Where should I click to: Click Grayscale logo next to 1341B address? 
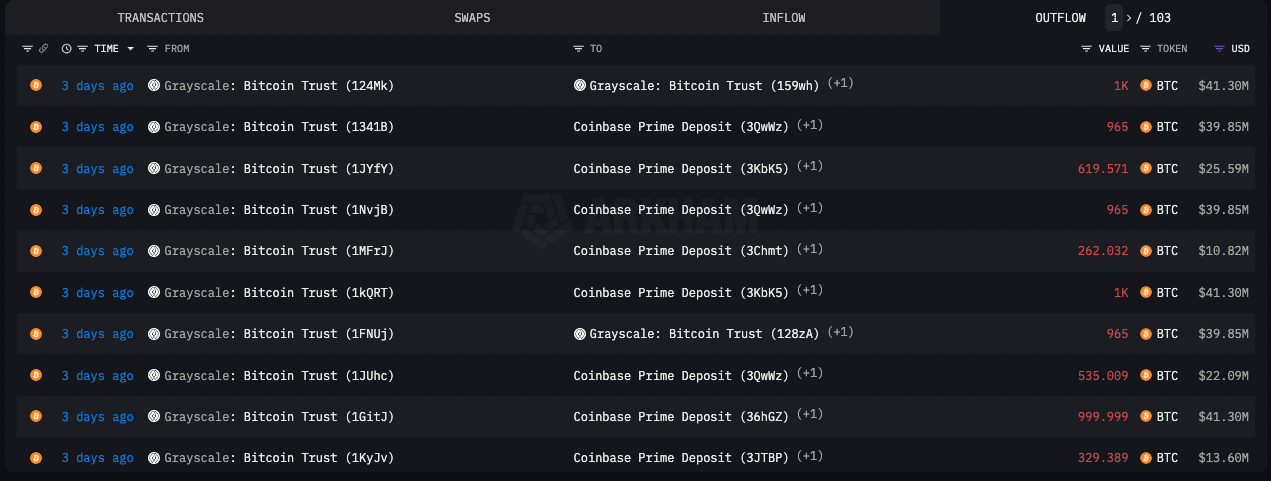click(x=154, y=127)
